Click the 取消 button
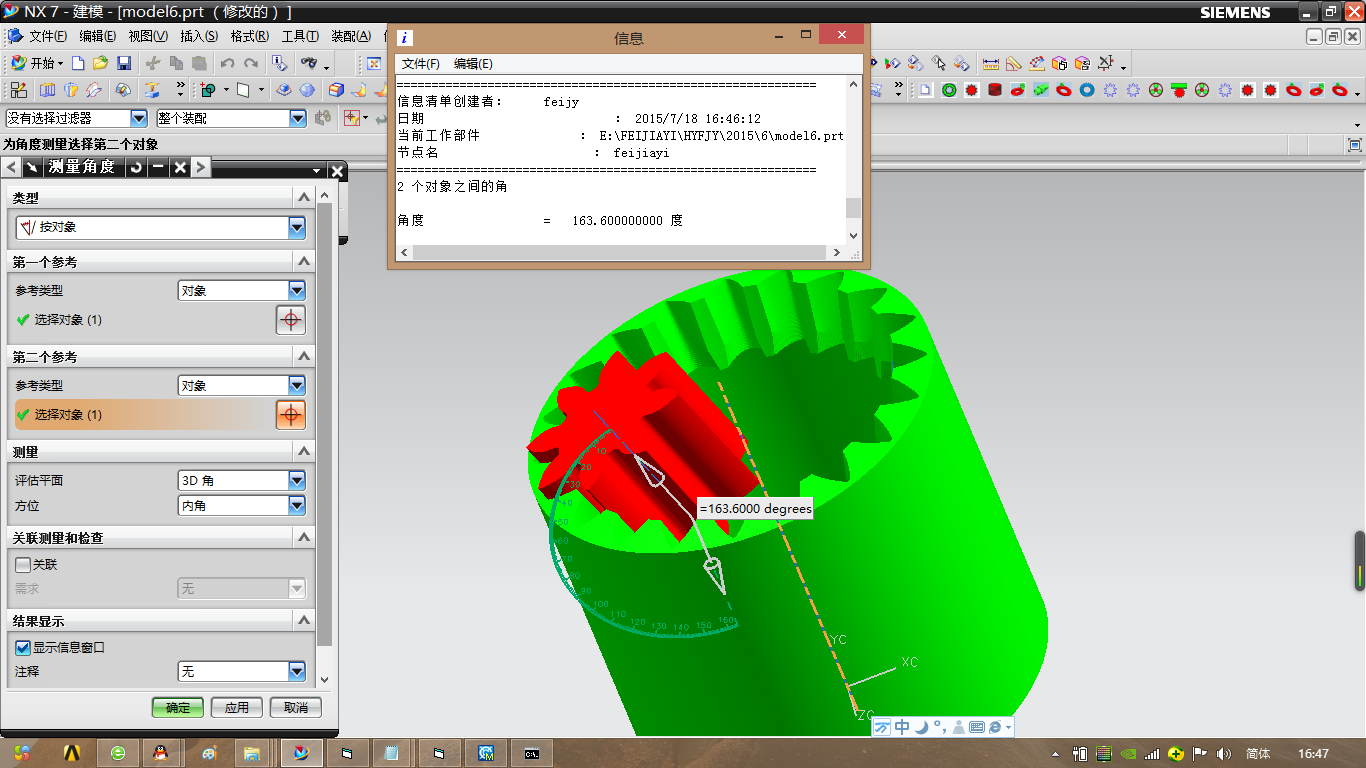 pos(296,707)
